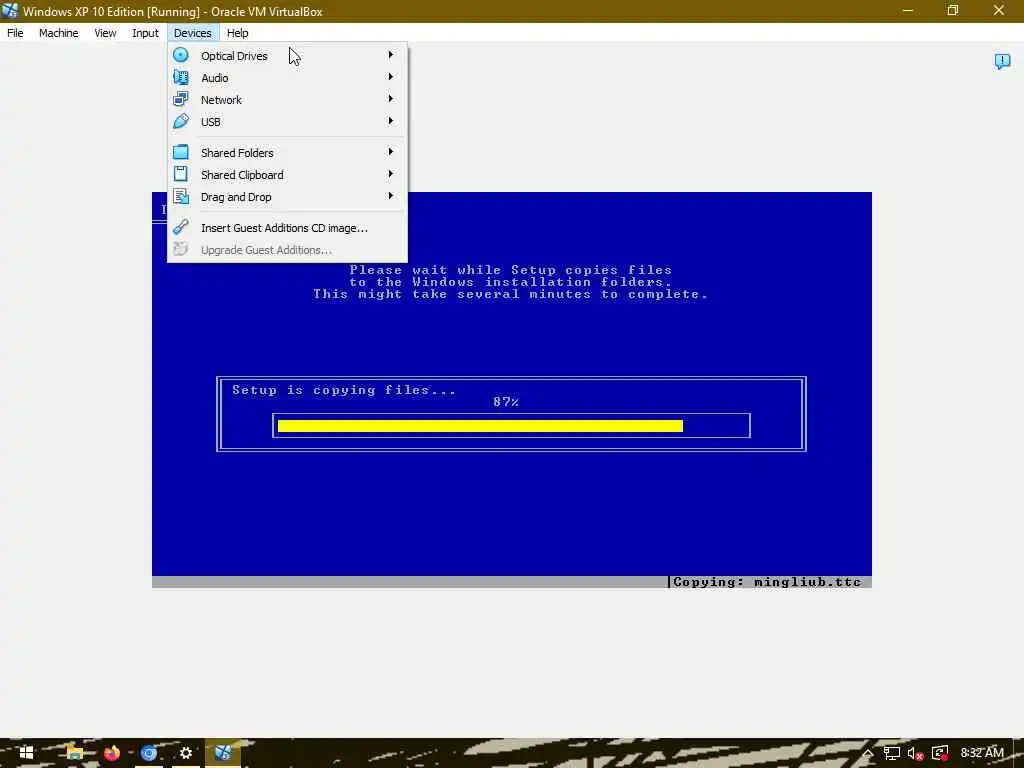Click the tray icon beside the clock
This screenshot has width=1024, height=768.
click(940, 754)
